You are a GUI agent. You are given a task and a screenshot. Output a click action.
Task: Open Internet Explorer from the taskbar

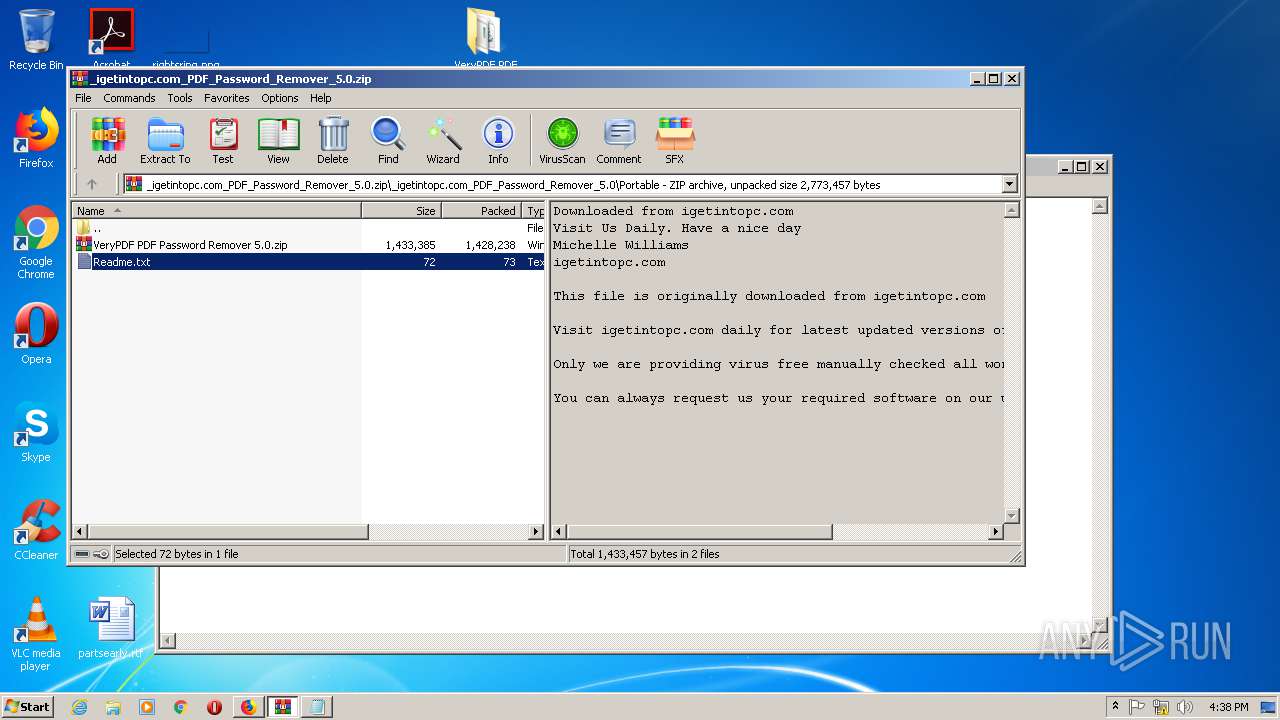click(79, 707)
